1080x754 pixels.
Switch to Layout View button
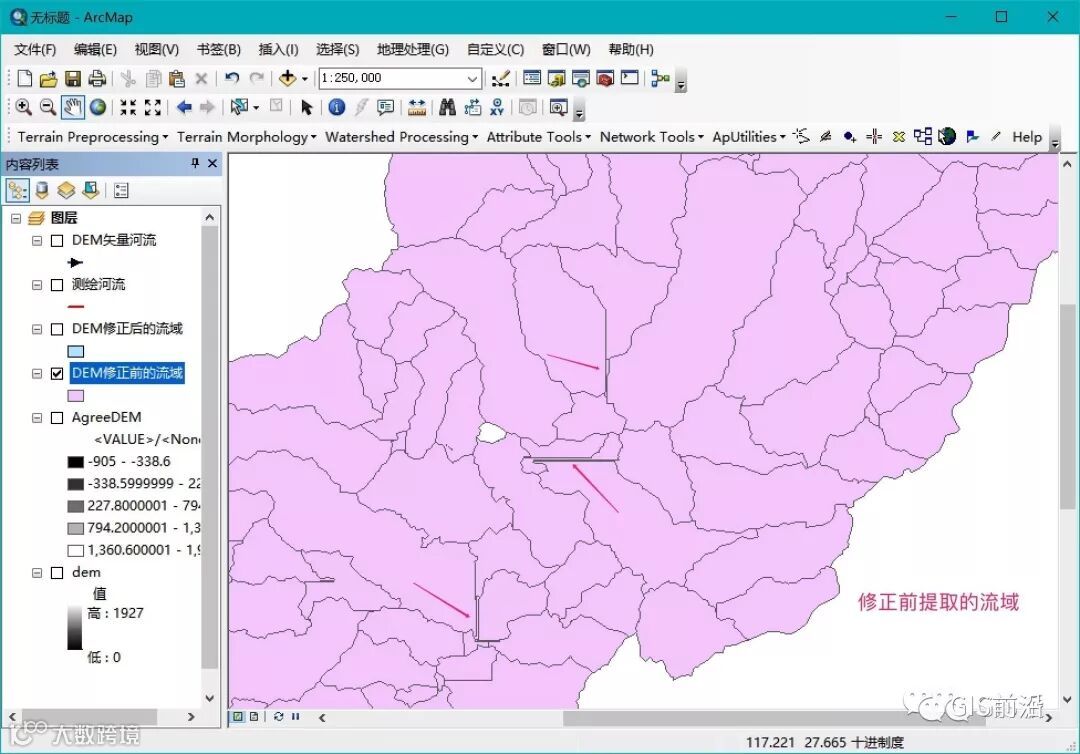pyautogui.click(x=254, y=717)
